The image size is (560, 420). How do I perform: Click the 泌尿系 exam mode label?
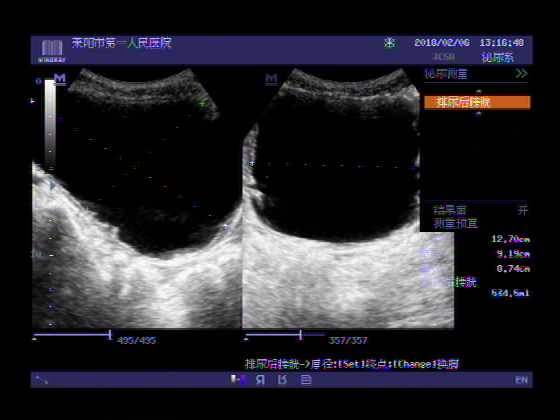click(x=498, y=57)
